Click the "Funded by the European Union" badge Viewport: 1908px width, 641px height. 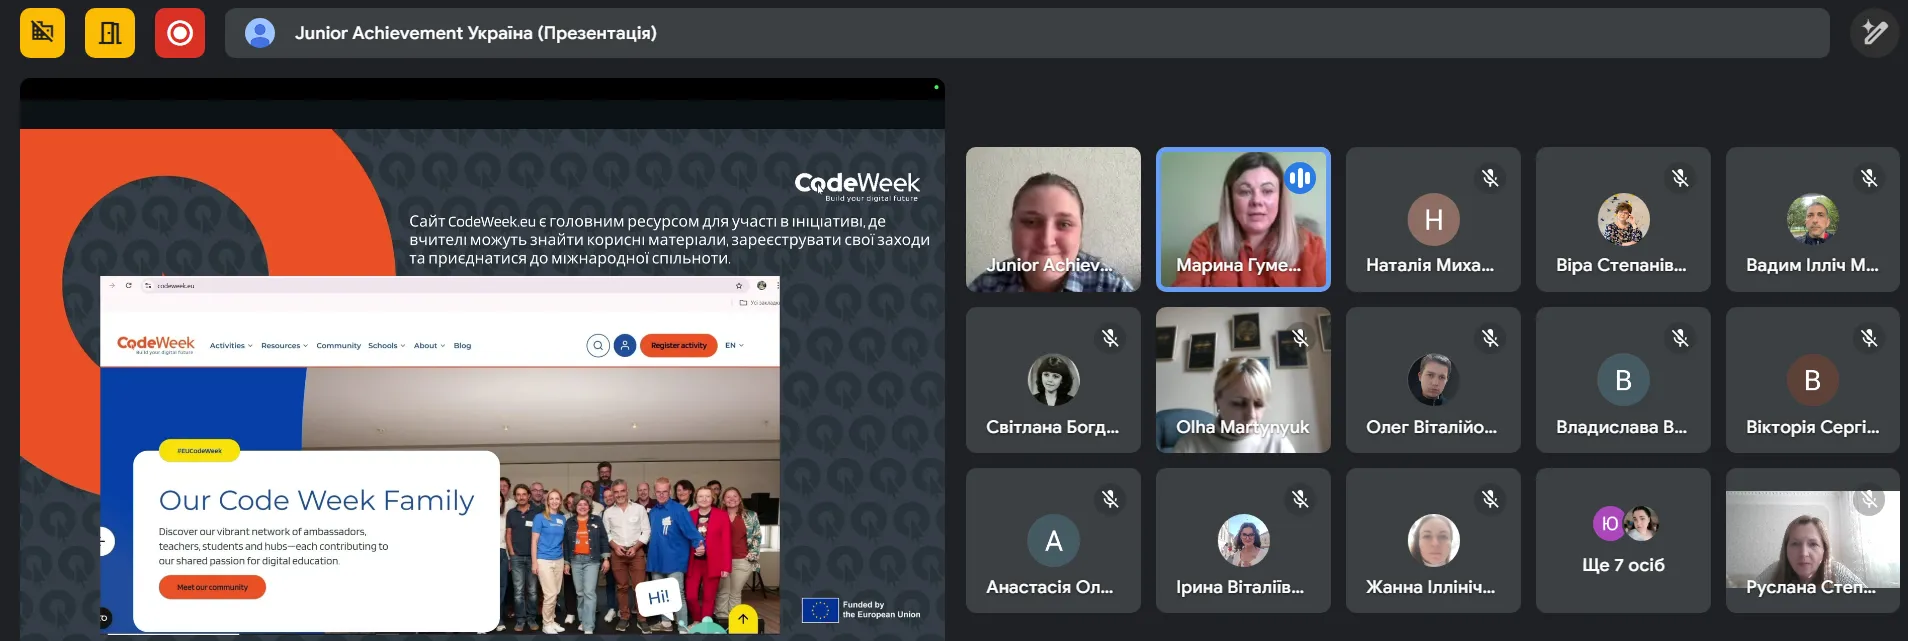(861, 610)
